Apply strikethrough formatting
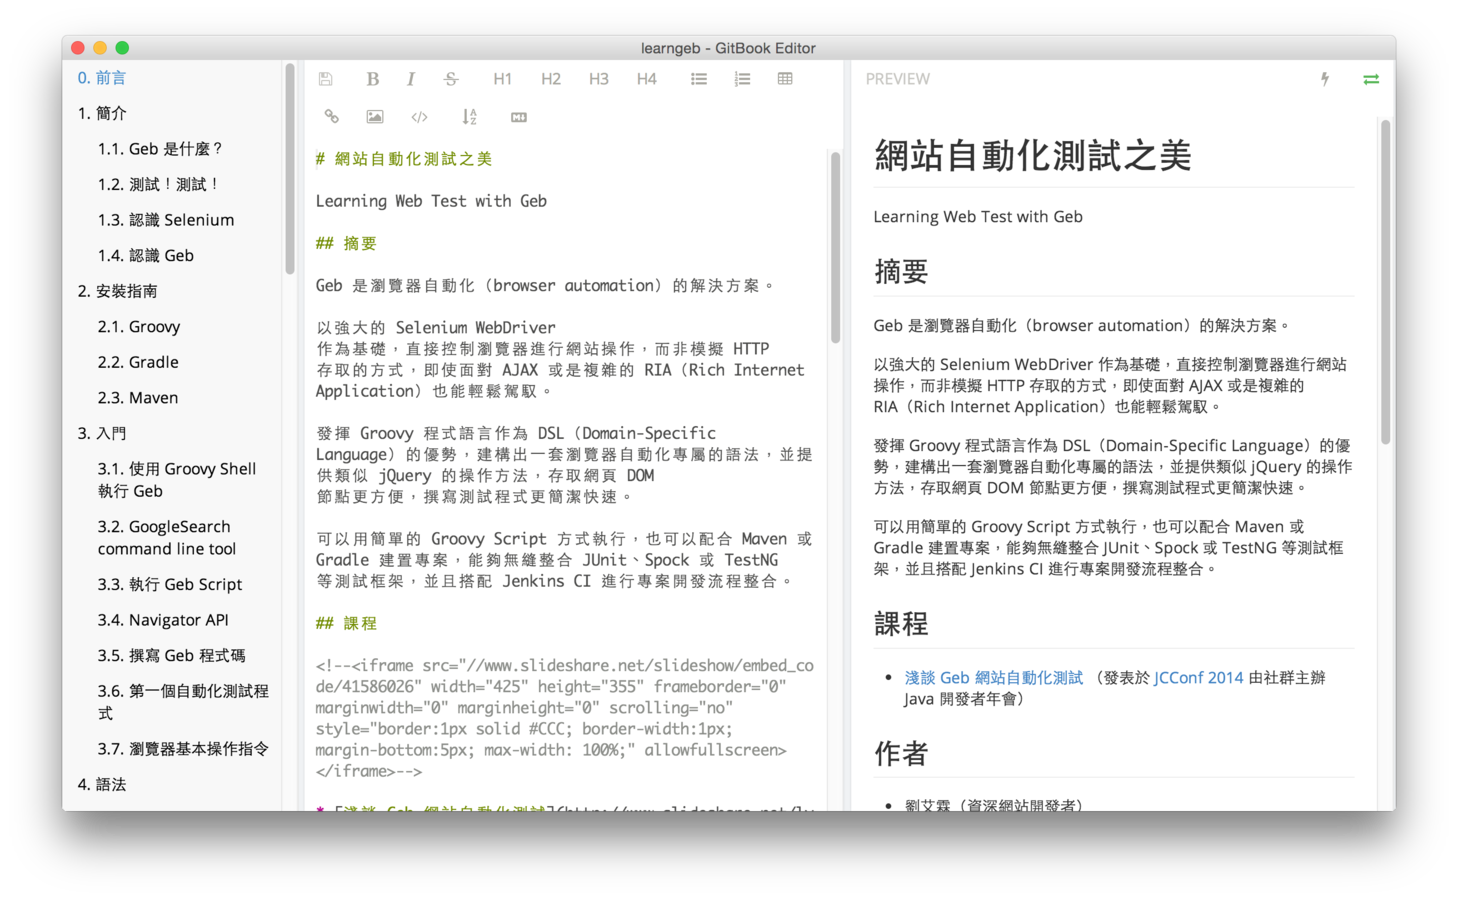This screenshot has width=1458, height=900. [451, 79]
